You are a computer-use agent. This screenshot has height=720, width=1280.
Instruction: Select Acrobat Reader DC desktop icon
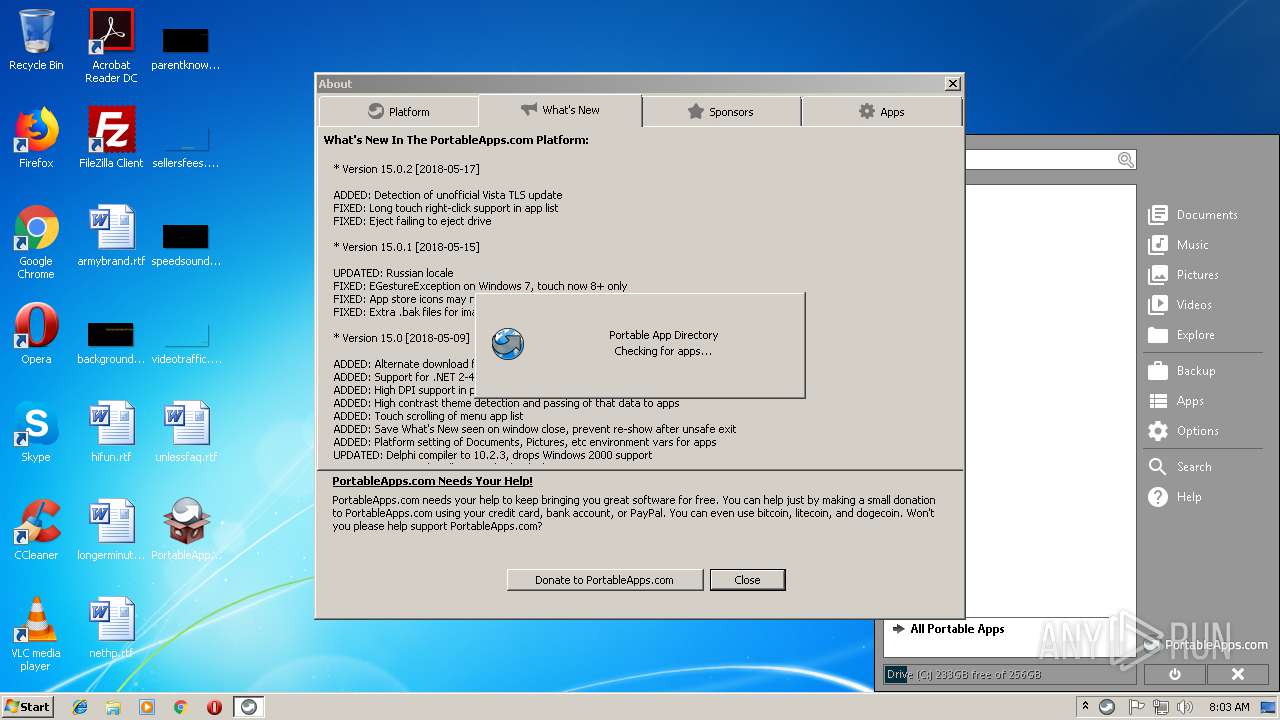pyautogui.click(x=111, y=46)
